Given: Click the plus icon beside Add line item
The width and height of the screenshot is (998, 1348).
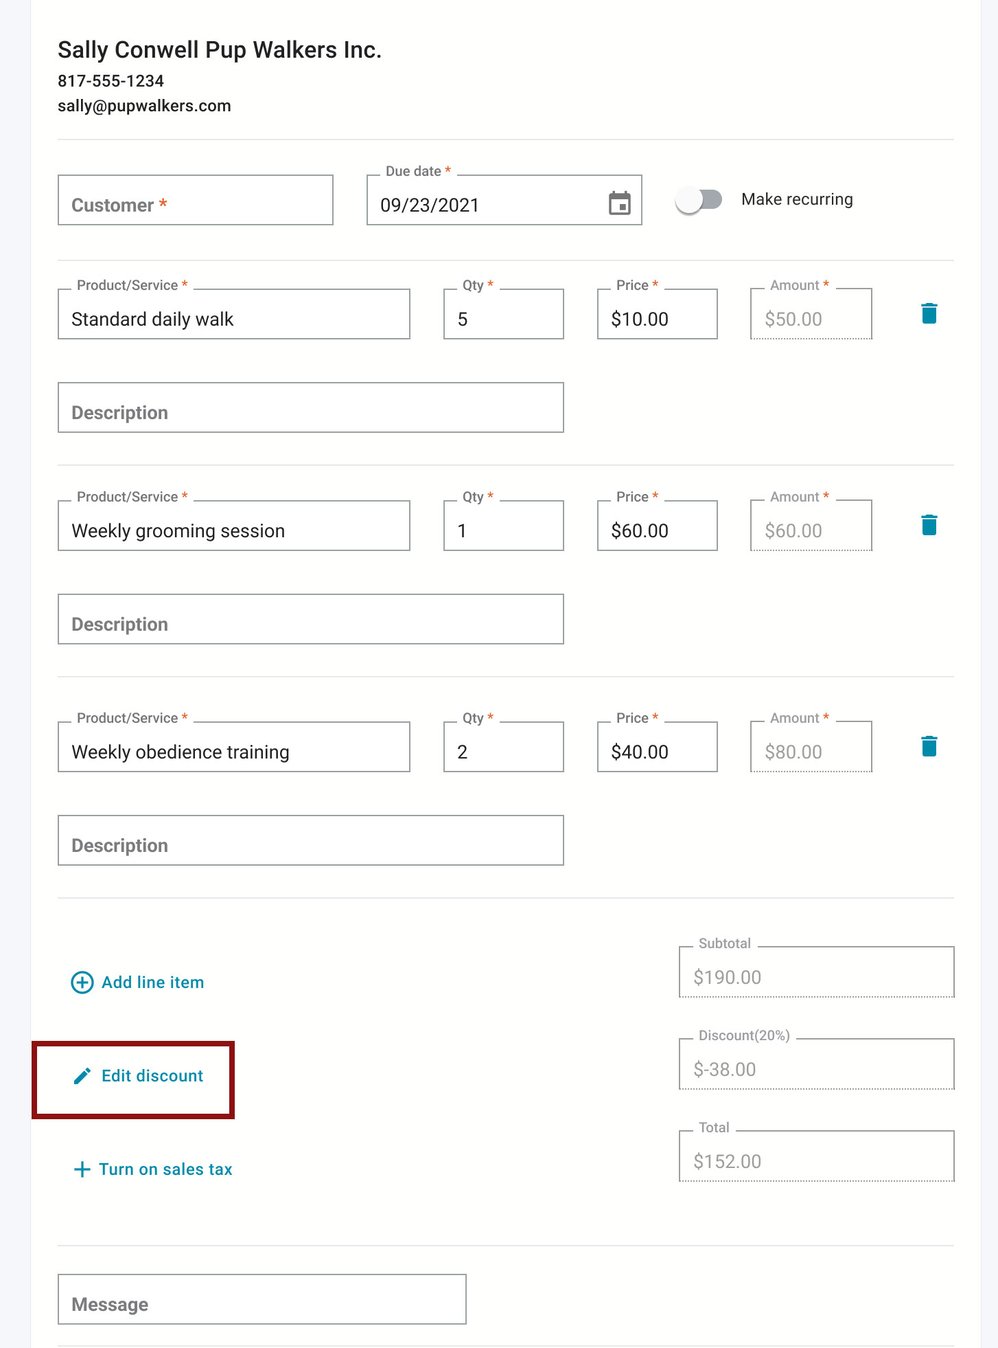Looking at the screenshot, I should pos(81,982).
